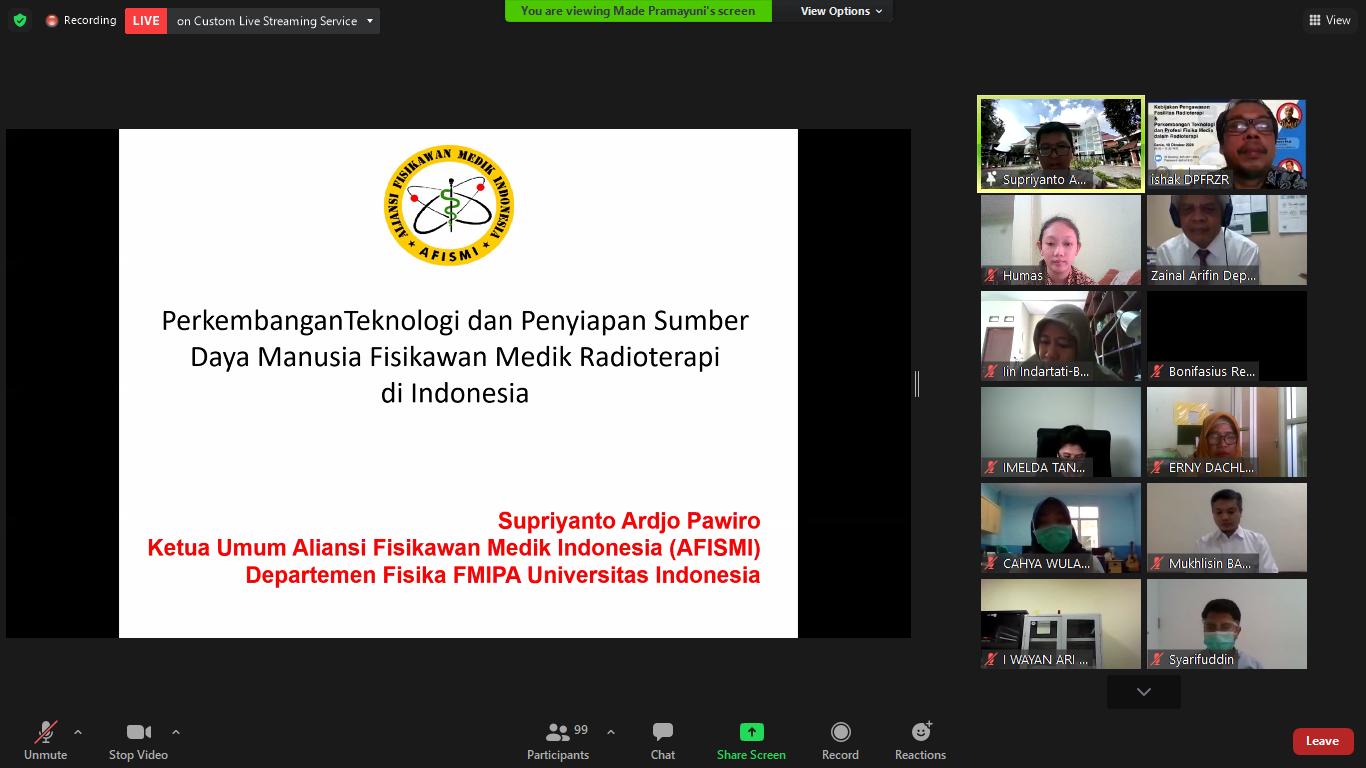Start recording with the Record button

(x=840, y=741)
